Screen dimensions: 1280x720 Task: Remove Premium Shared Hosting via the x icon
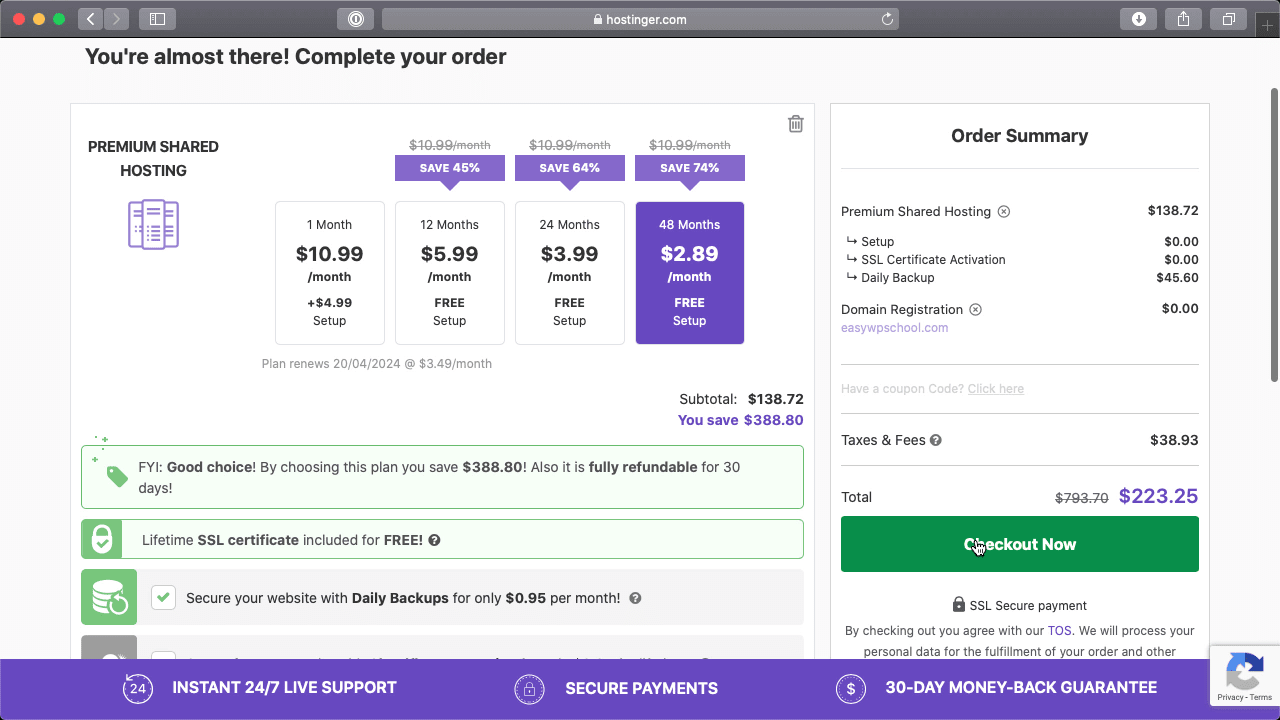point(1004,212)
